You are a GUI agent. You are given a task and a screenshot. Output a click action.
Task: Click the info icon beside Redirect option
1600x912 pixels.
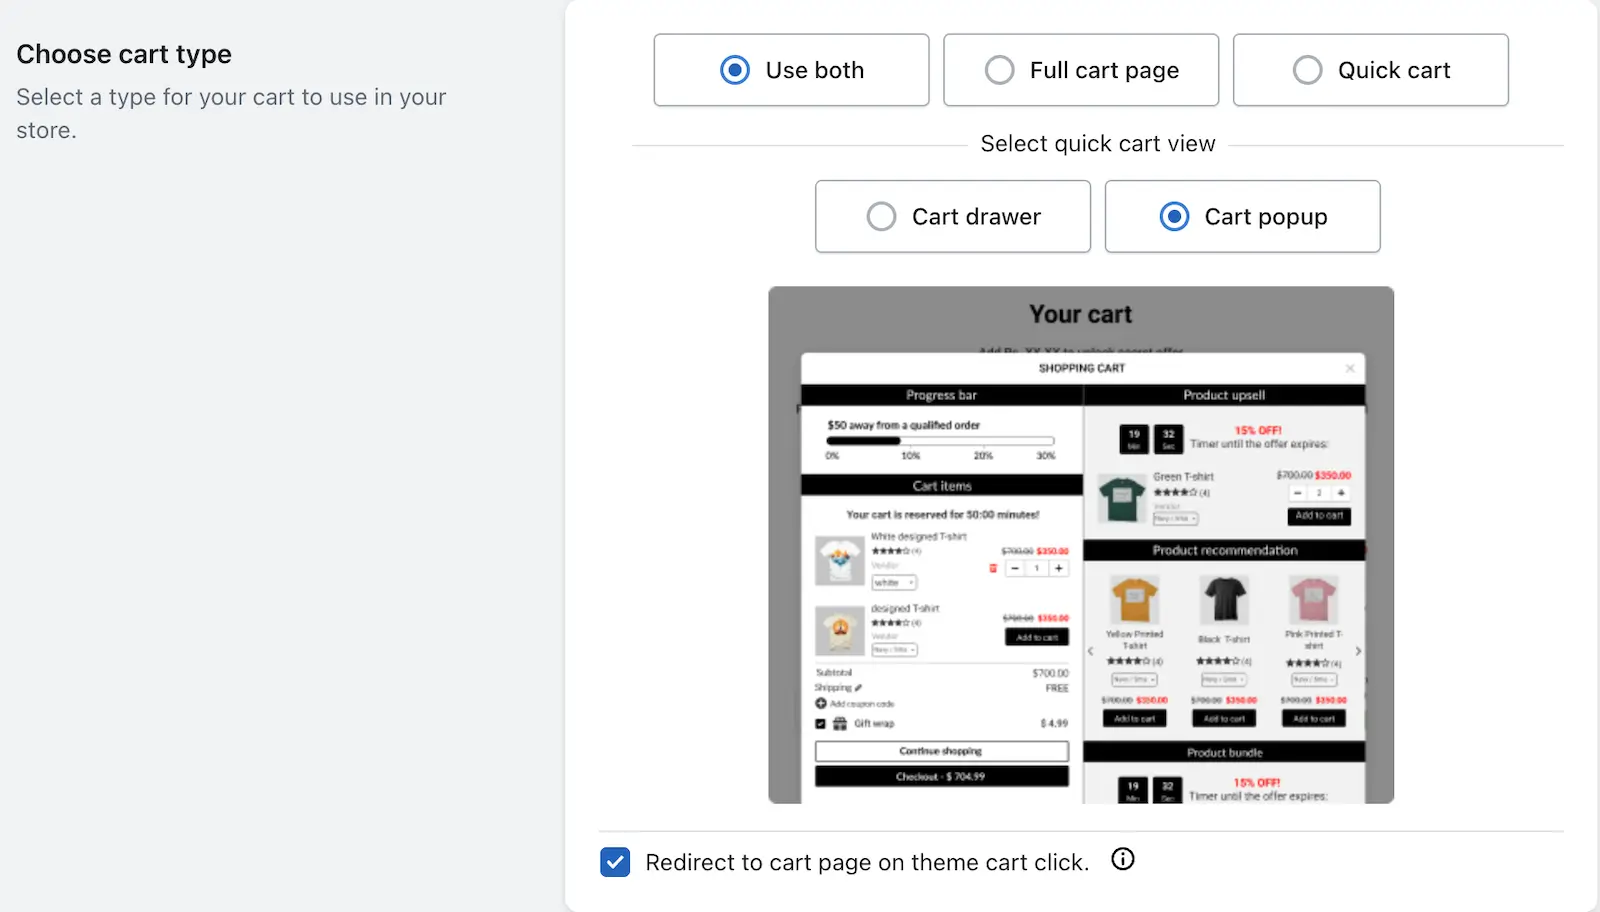[1123, 860]
